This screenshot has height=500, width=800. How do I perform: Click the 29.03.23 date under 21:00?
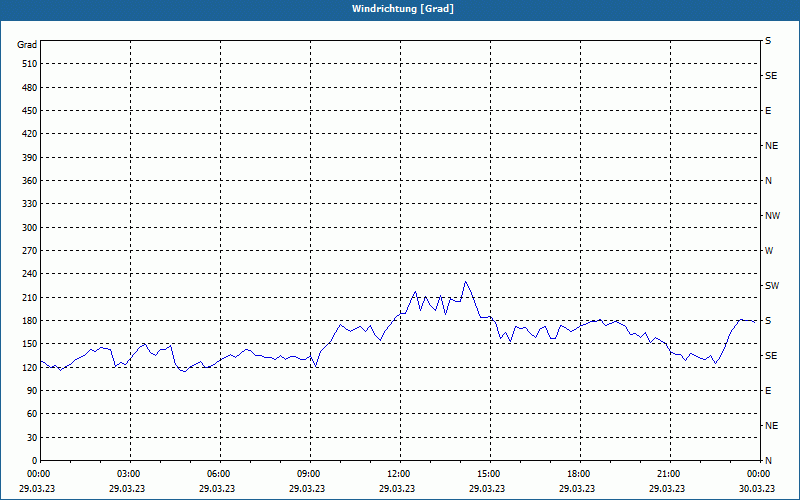pyautogui.click(x=667, y=488)
